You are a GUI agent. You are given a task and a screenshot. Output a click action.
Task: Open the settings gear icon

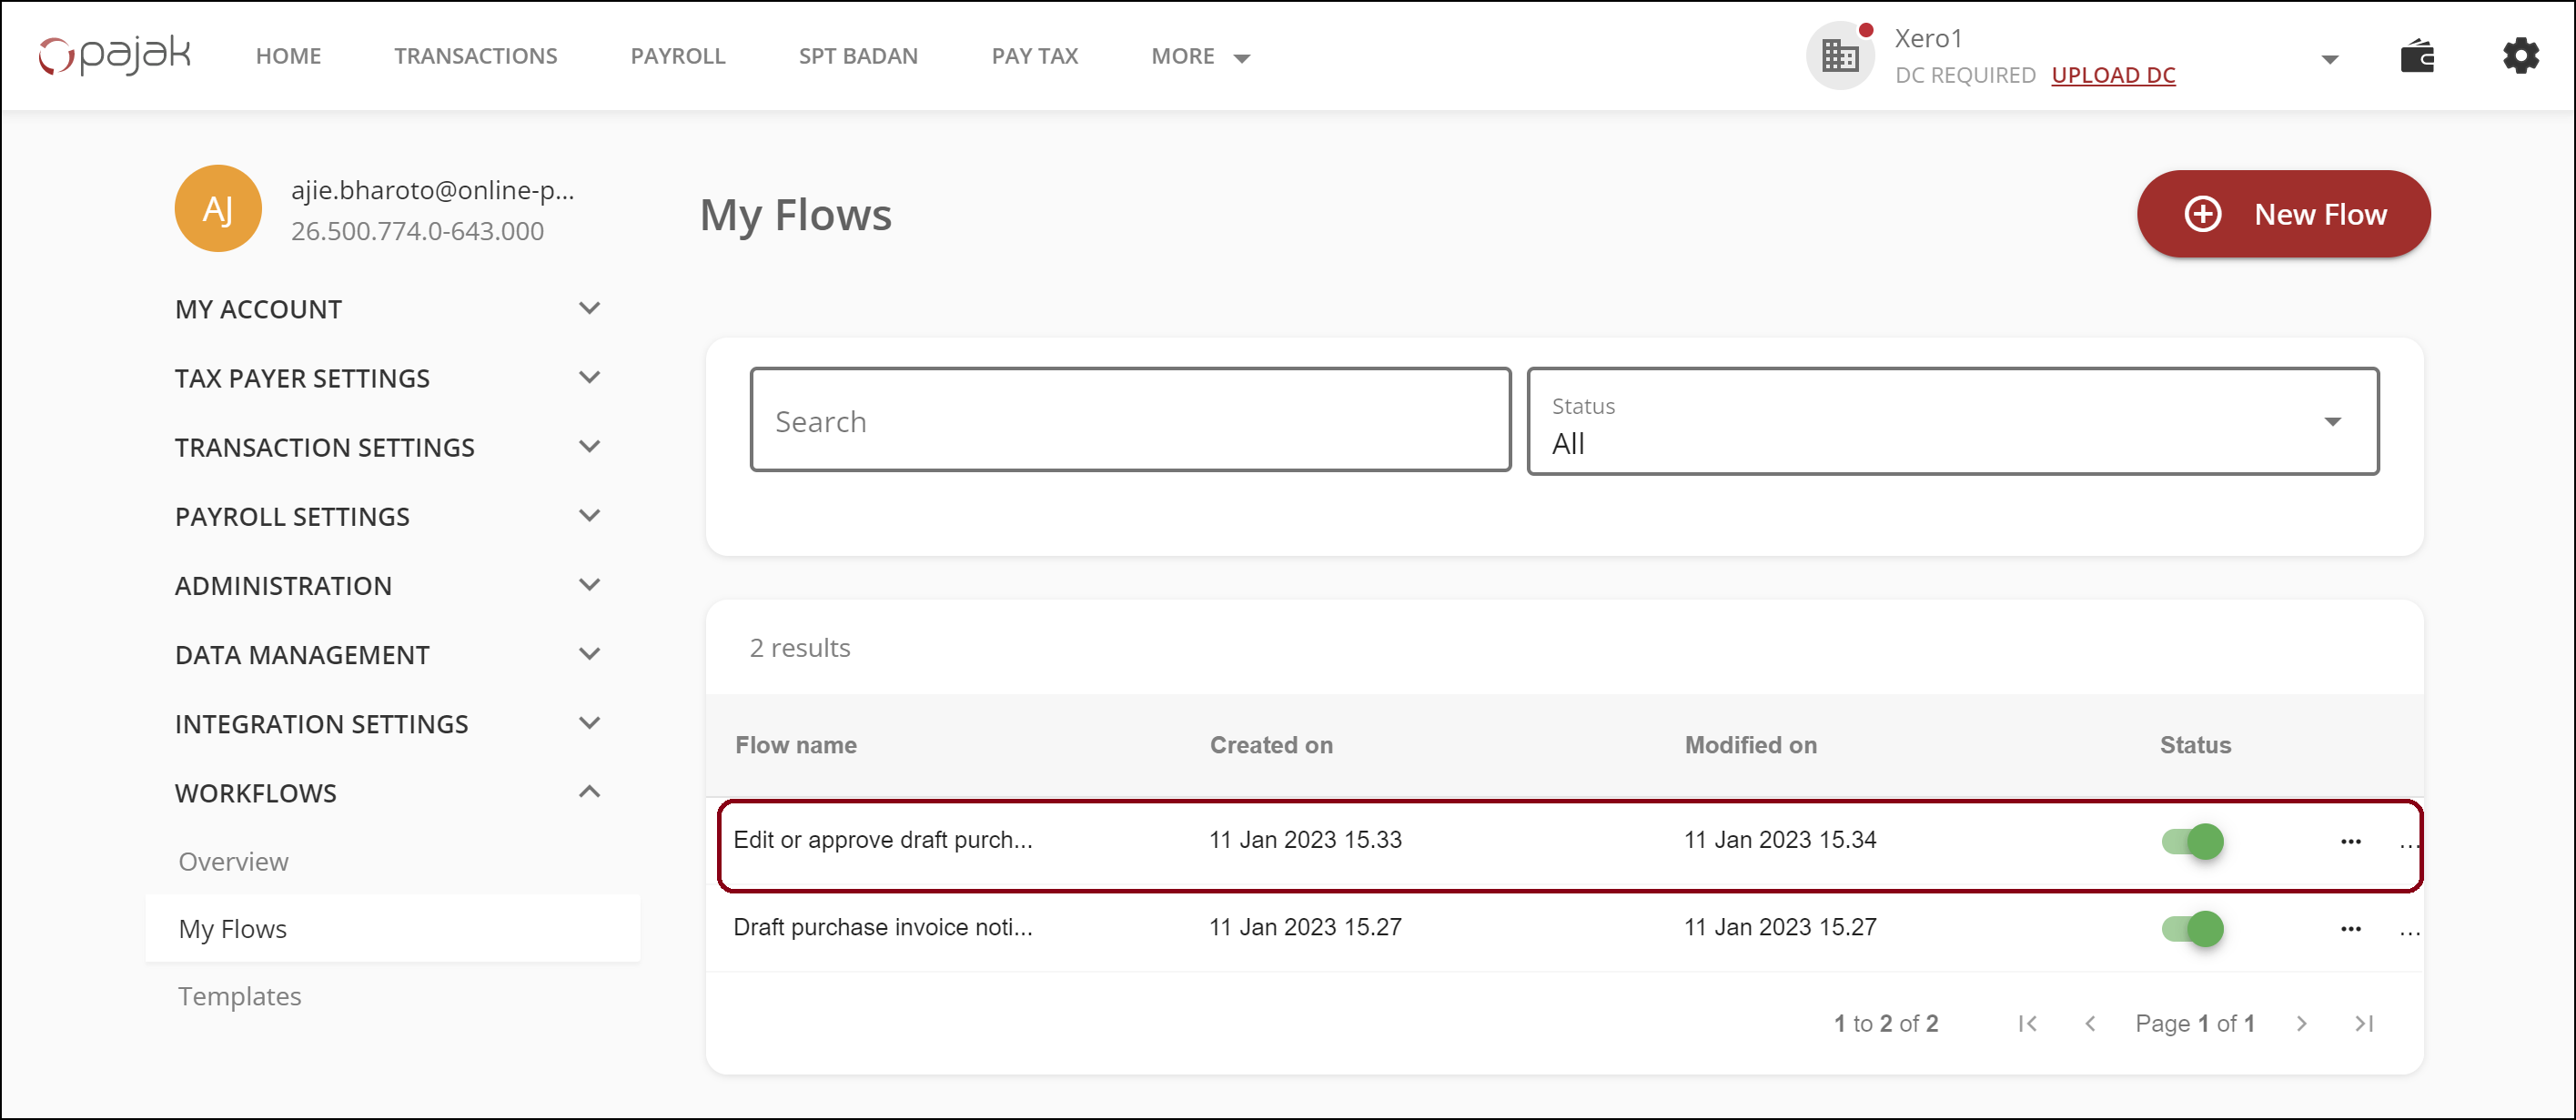coord(2520,56)
